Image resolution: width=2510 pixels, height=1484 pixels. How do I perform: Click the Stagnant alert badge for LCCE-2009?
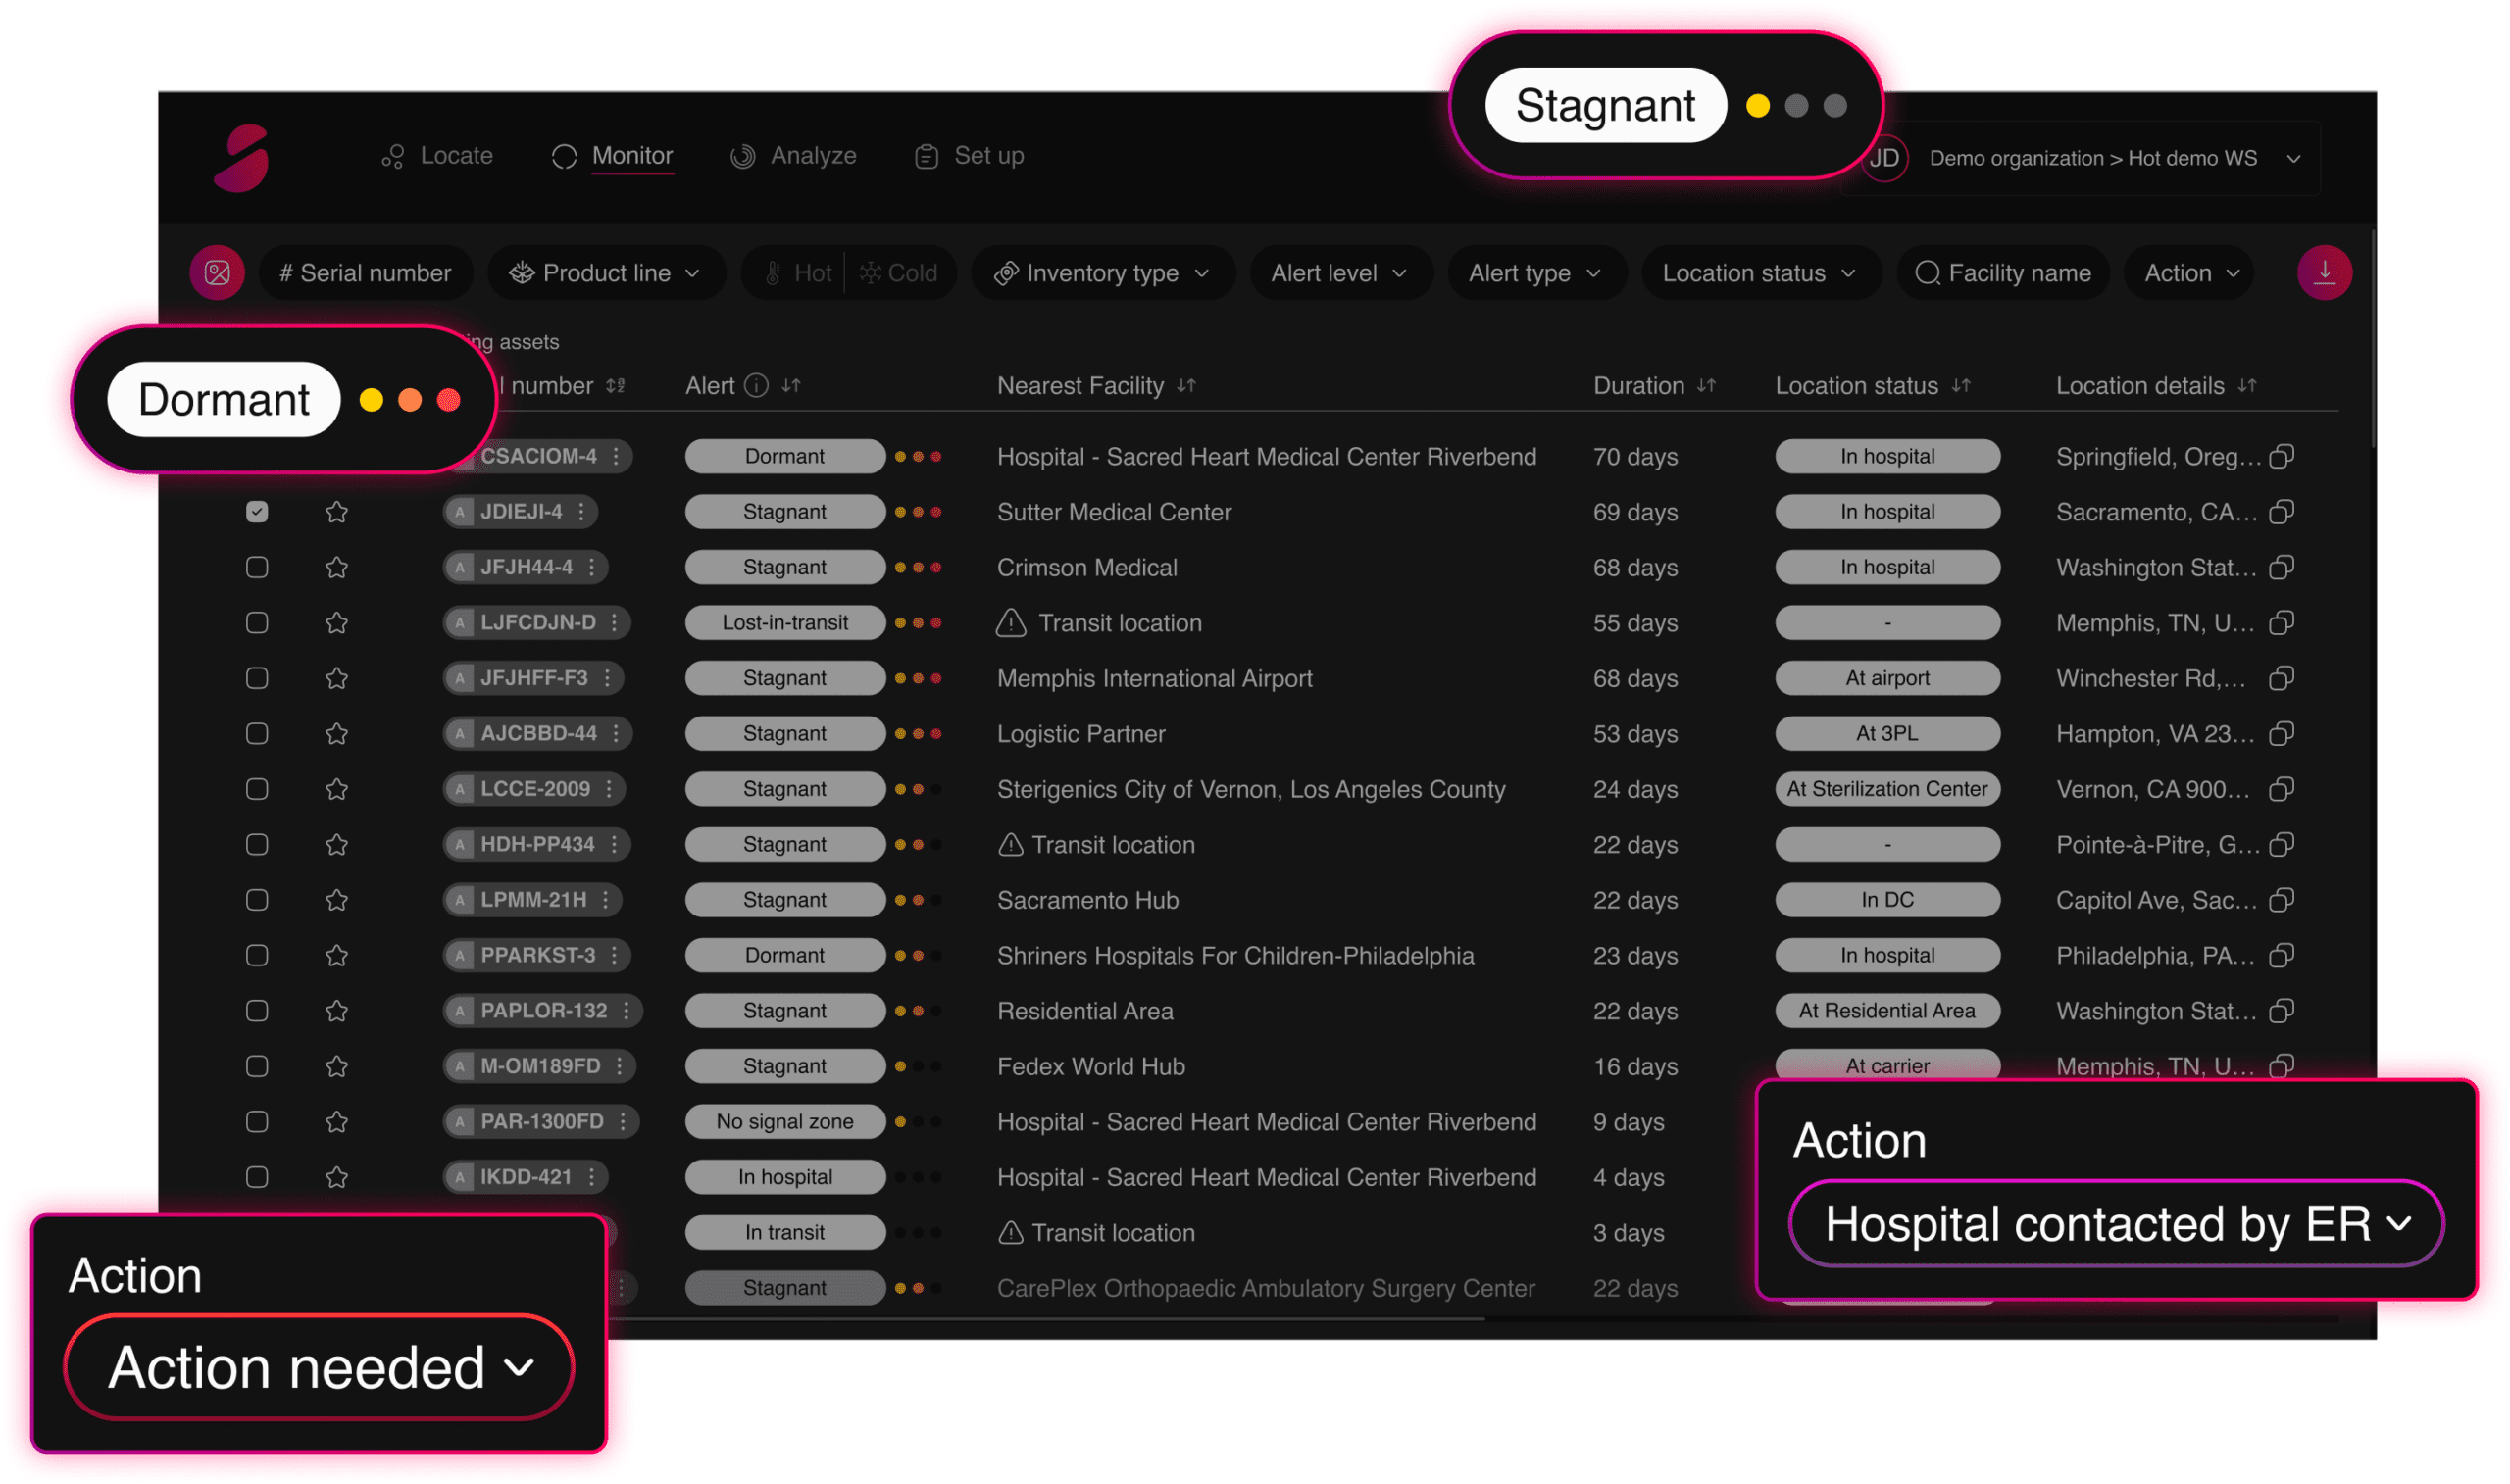pos(784,789)
